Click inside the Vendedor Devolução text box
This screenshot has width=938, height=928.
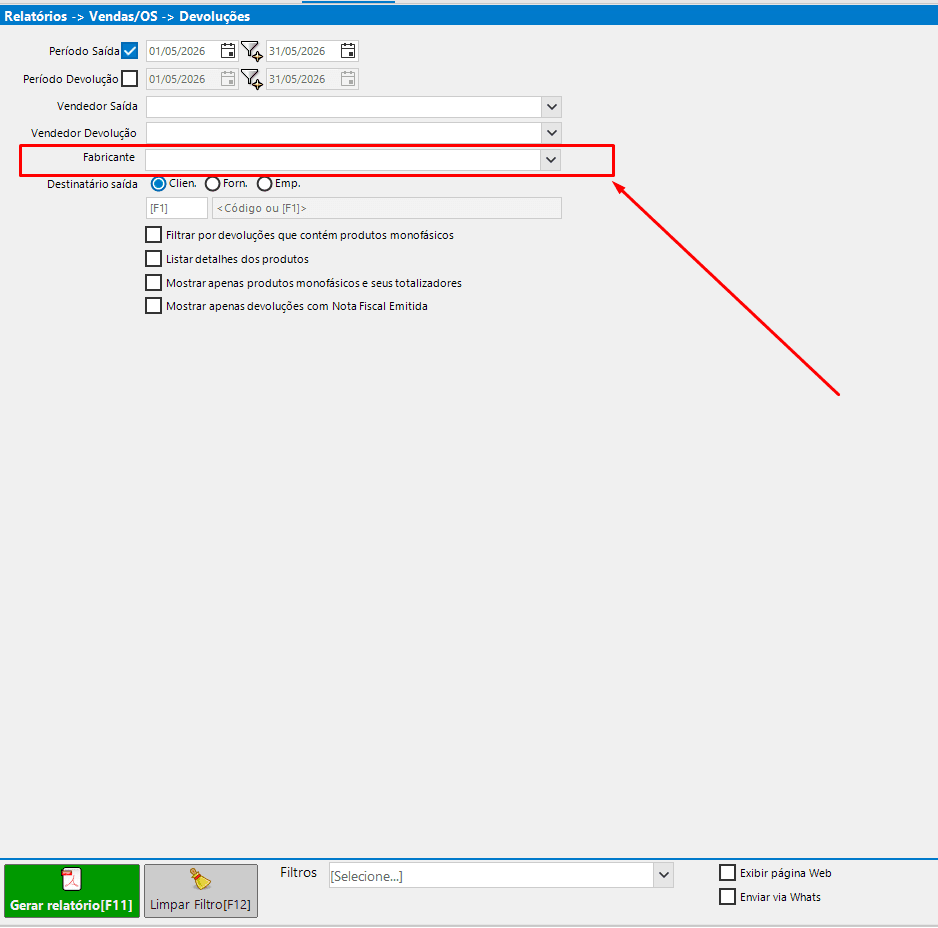[344, 133]
